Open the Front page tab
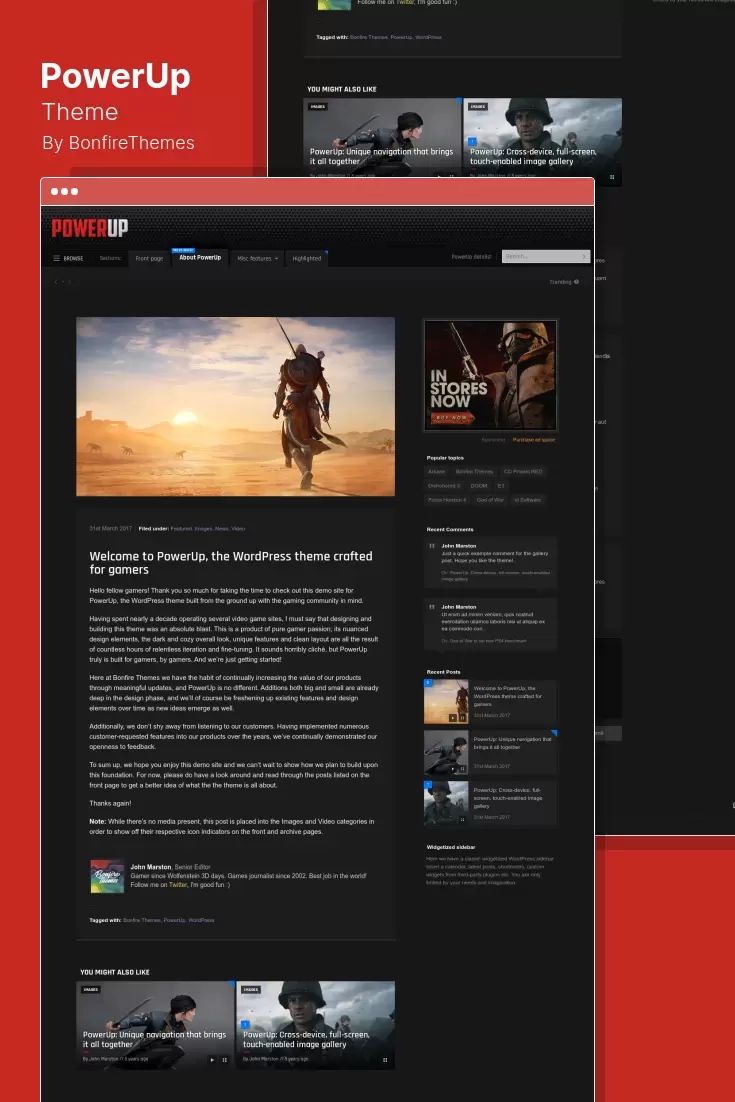This screenshot has width=735, height=1102. (149, 259)
